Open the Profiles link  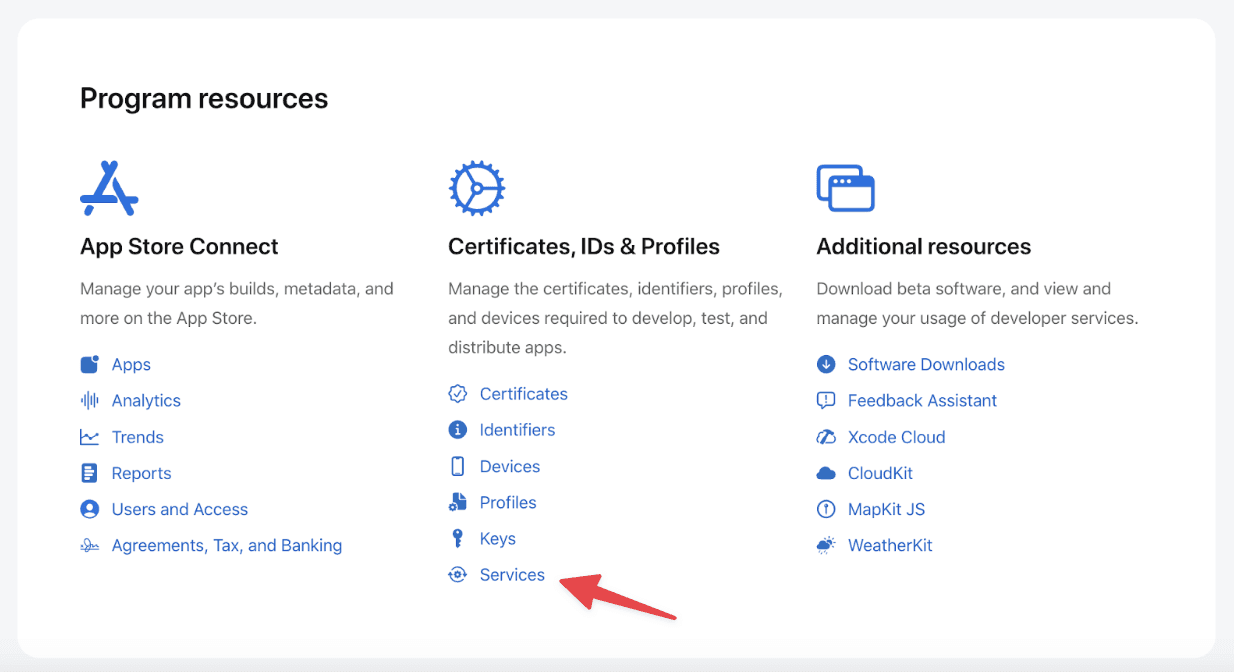click(508, 502)
